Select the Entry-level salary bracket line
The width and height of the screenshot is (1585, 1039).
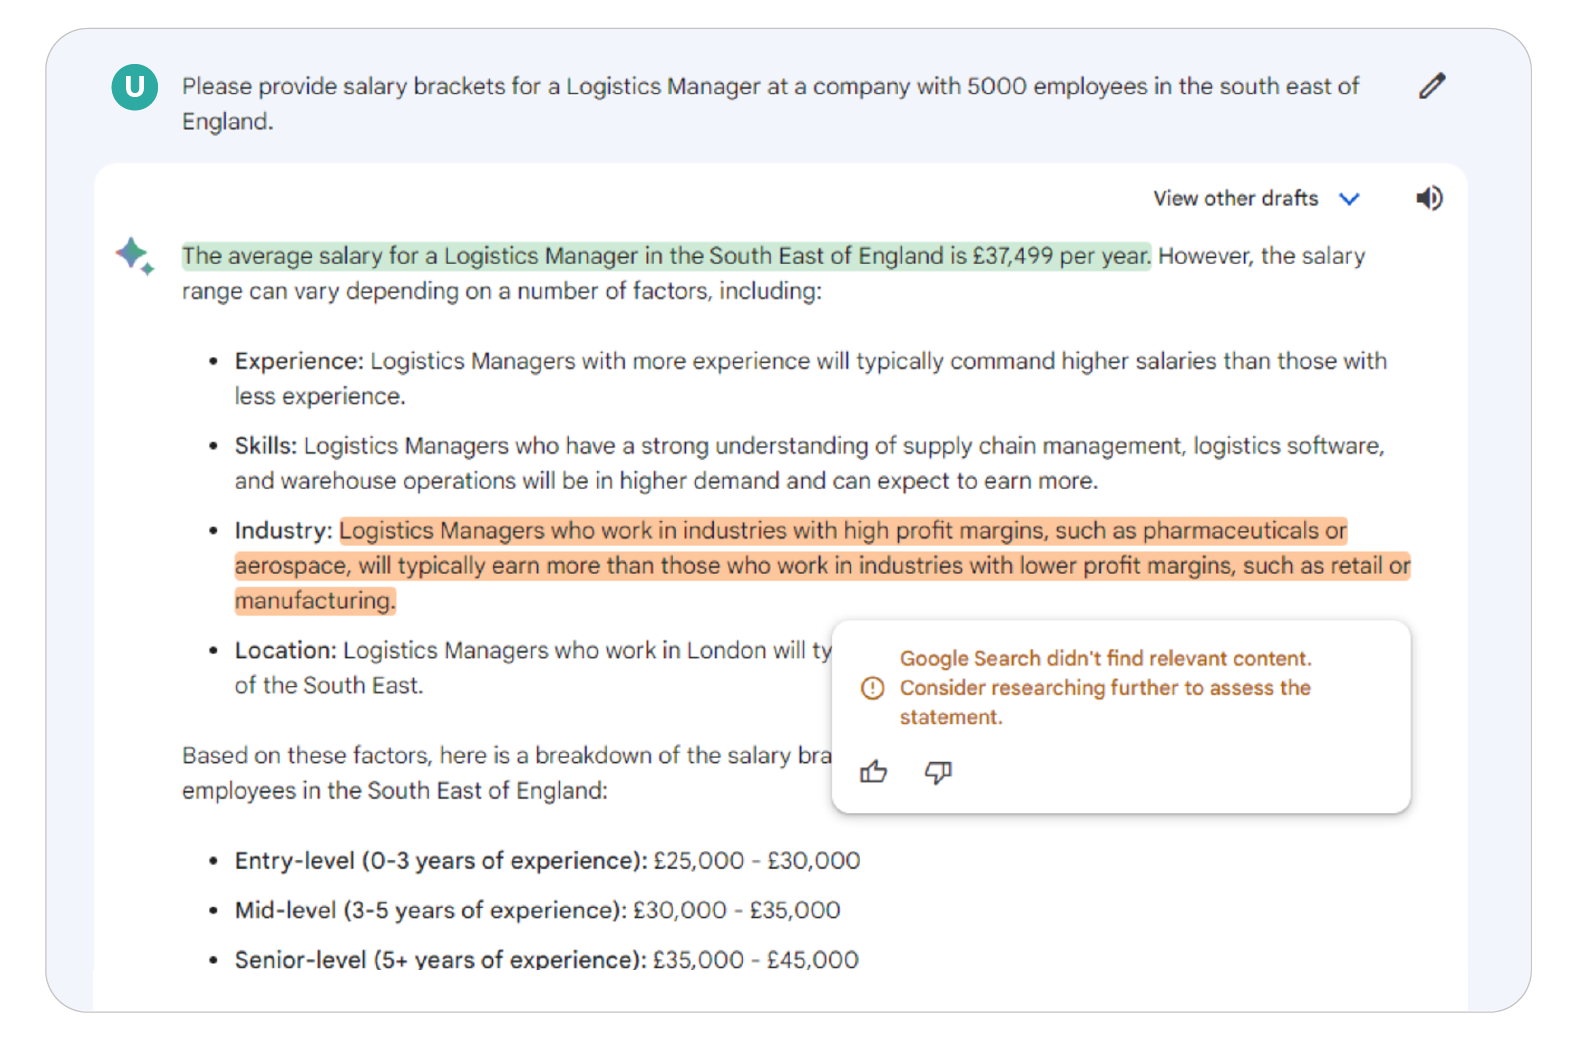click(x=547, y=861)
